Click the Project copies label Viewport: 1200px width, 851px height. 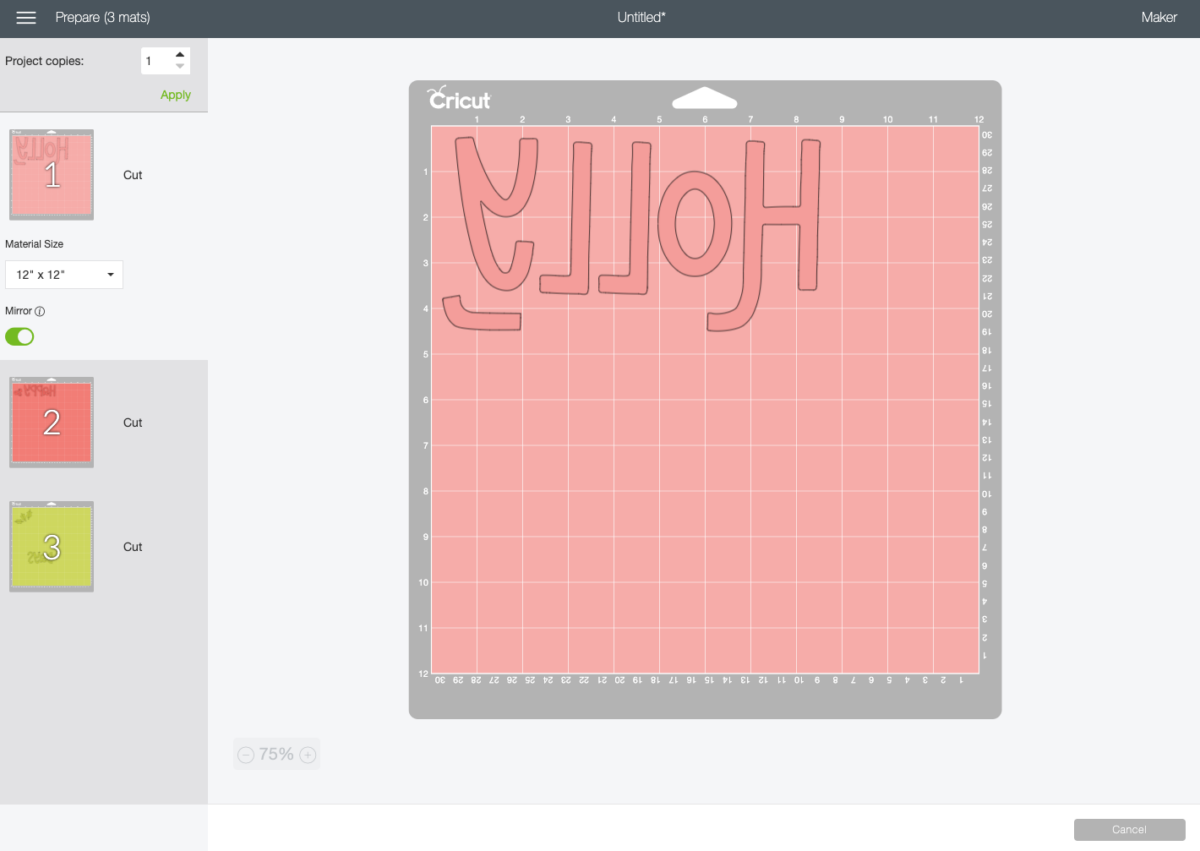(44, 61)
